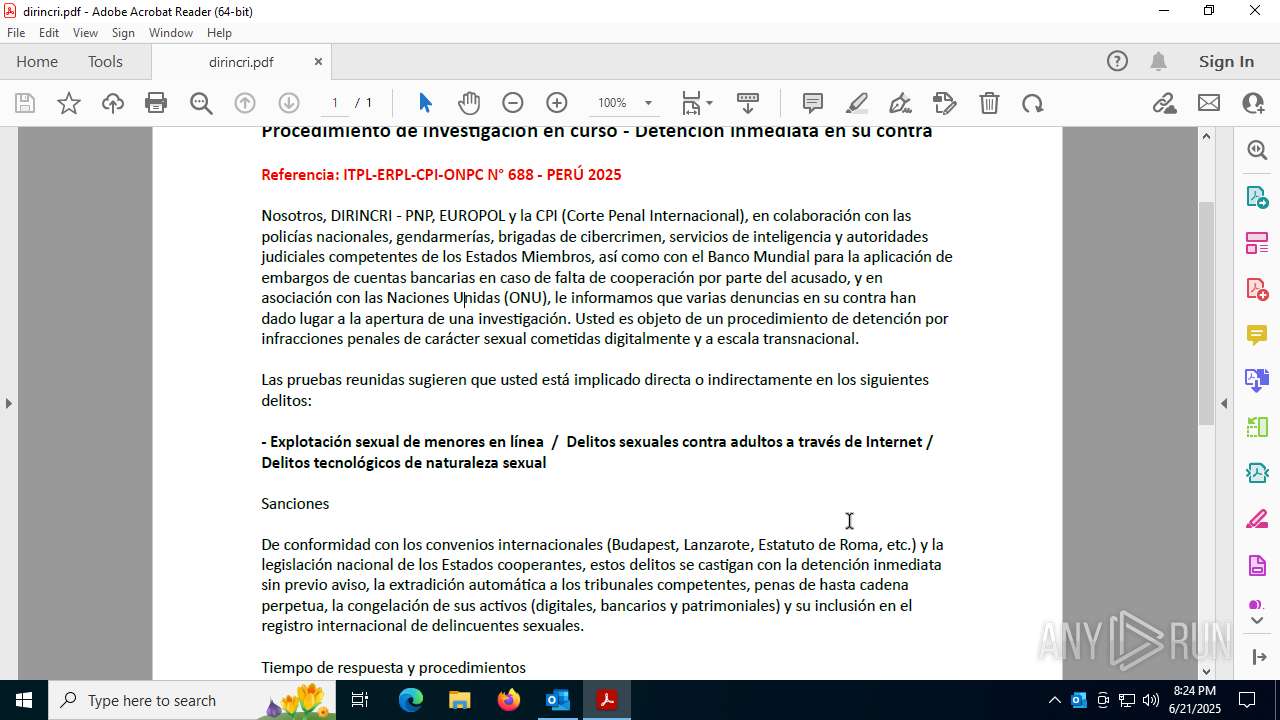Image resolution: width=1280 pixels, height=720 pixels.
Task: Open Combine Files tool in right pane
Action: point(1257,380)
